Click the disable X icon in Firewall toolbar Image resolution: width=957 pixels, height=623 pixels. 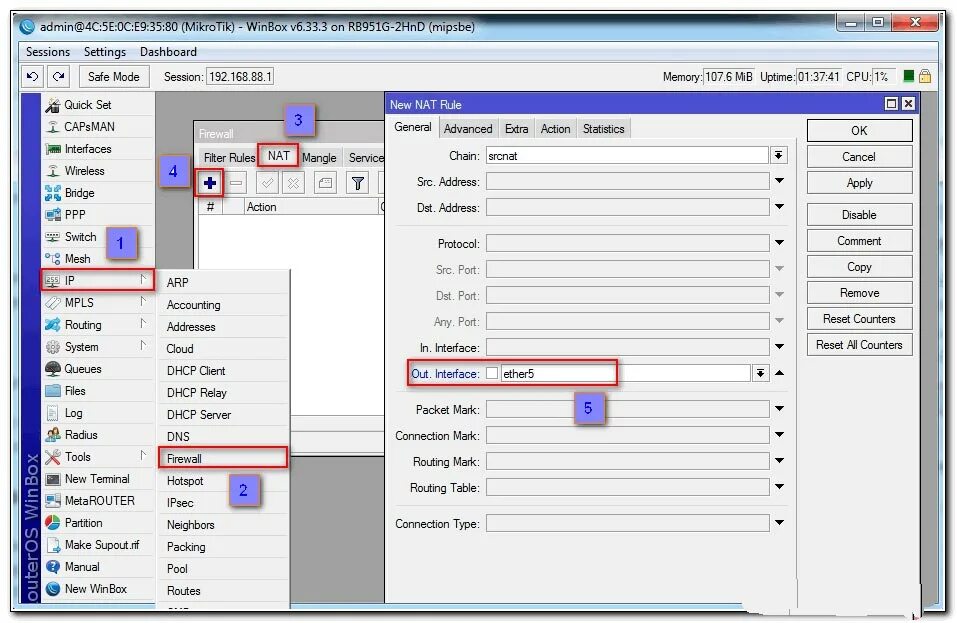tap(294, 182)
